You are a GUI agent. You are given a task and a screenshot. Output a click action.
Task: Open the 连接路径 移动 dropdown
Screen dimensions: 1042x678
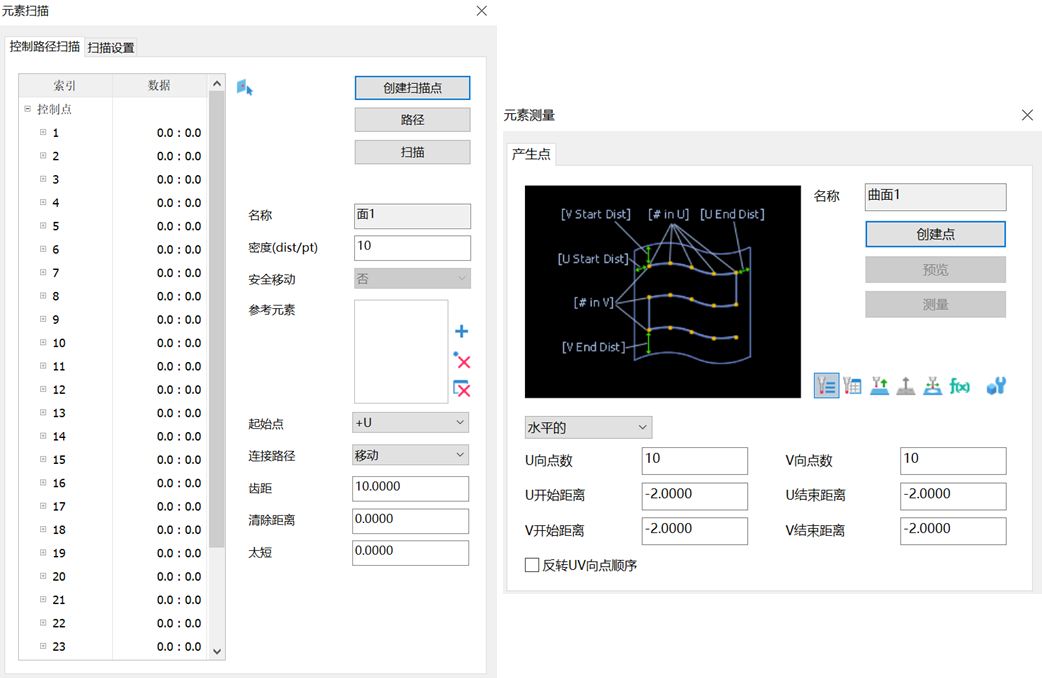411,455
